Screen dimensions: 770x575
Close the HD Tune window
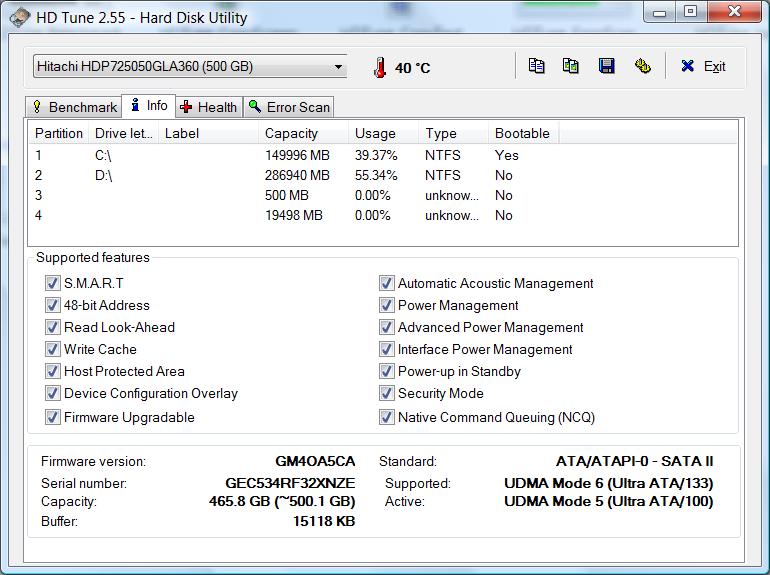tap(734, 11)
